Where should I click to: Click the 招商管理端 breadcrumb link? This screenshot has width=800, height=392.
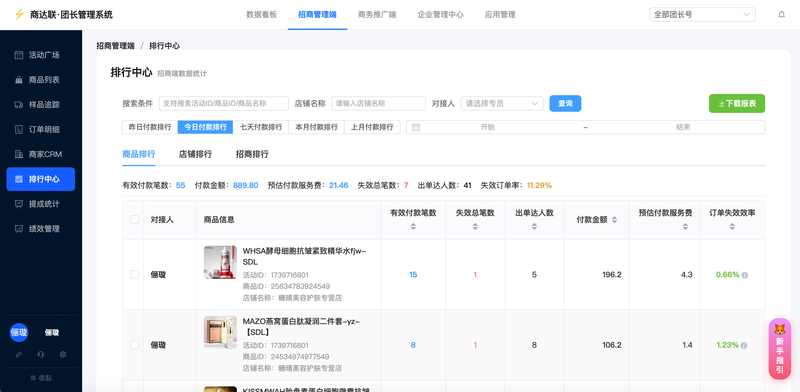116,46
